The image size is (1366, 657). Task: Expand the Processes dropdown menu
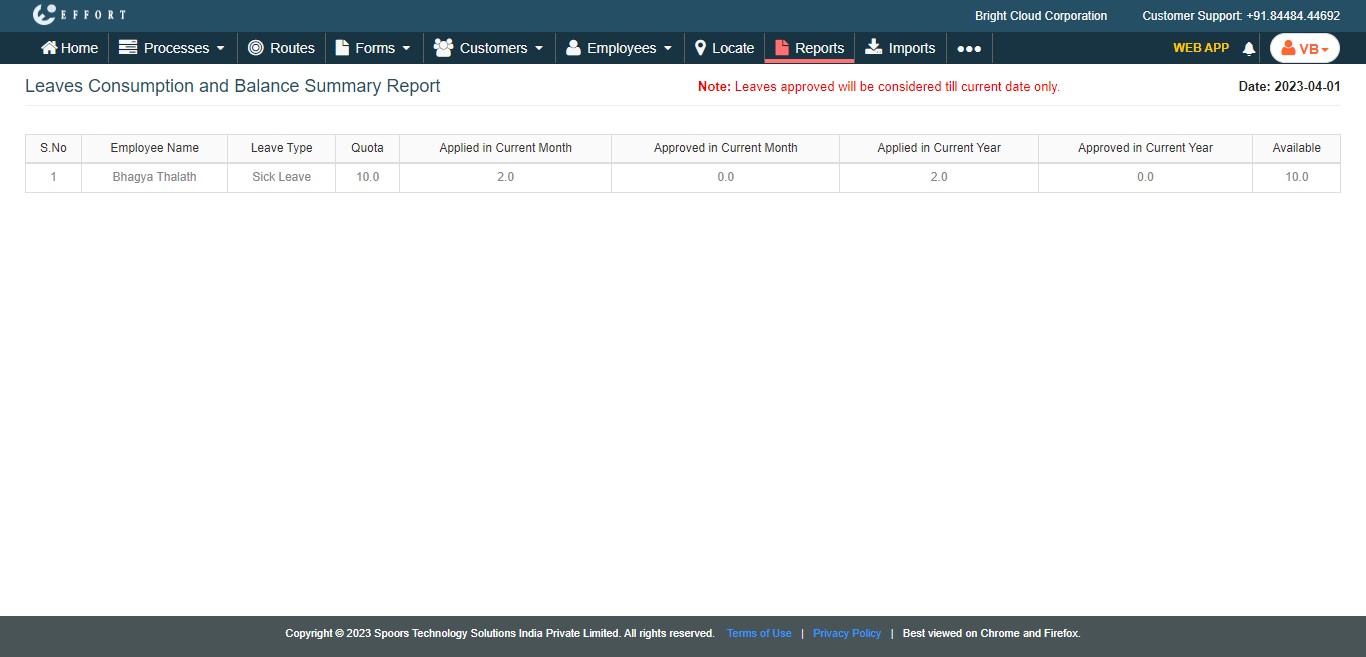coord(172,48)
